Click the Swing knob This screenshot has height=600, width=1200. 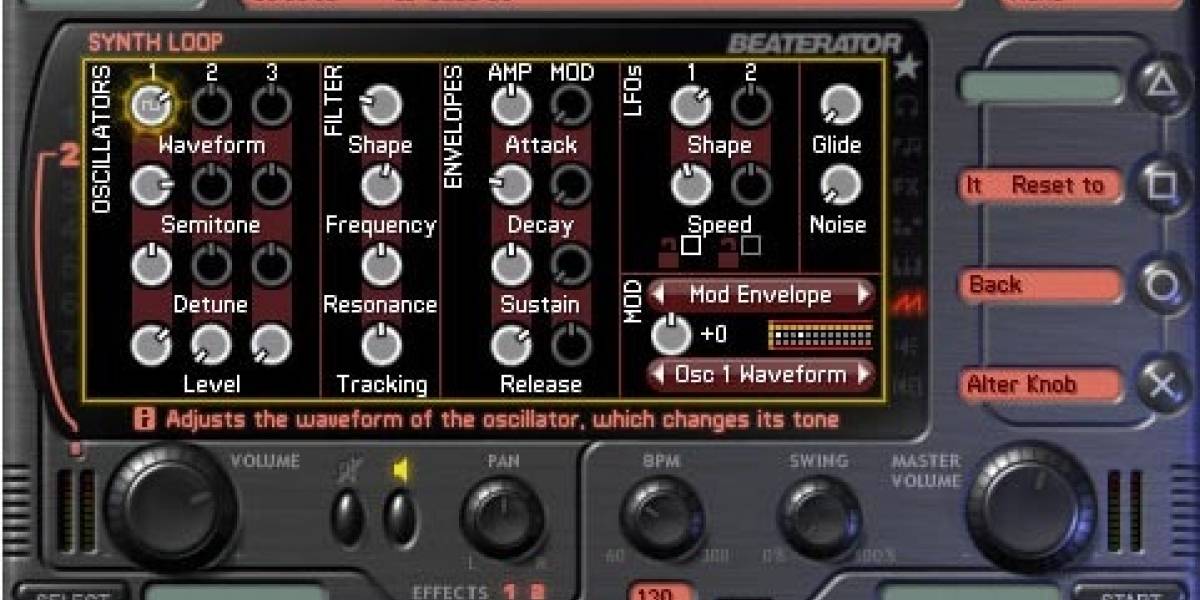click(x=820, y=517)
